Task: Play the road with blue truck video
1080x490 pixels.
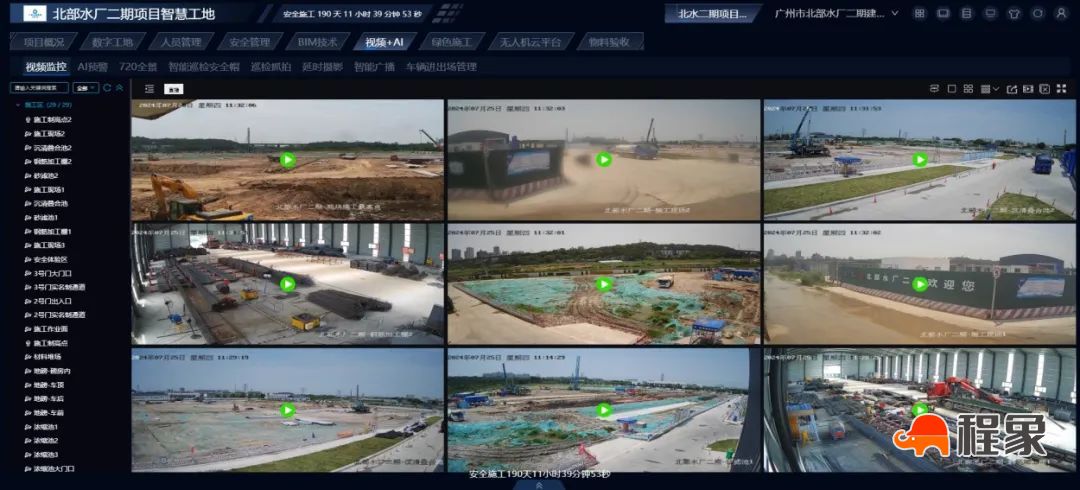Action: coord(920,160)
